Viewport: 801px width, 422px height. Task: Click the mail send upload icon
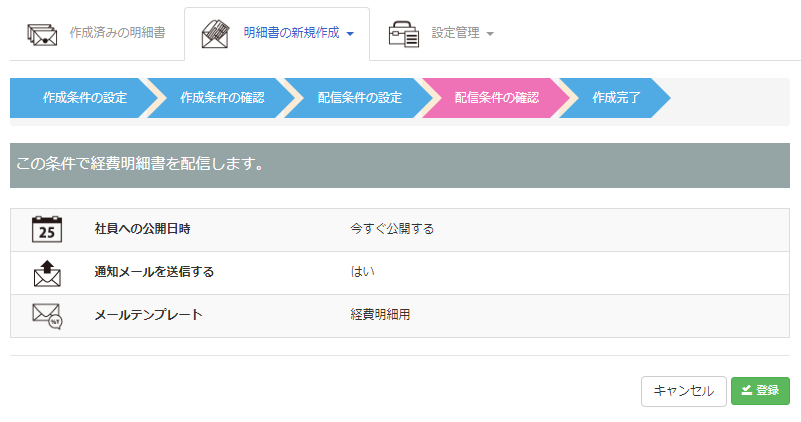coord(47,272)
